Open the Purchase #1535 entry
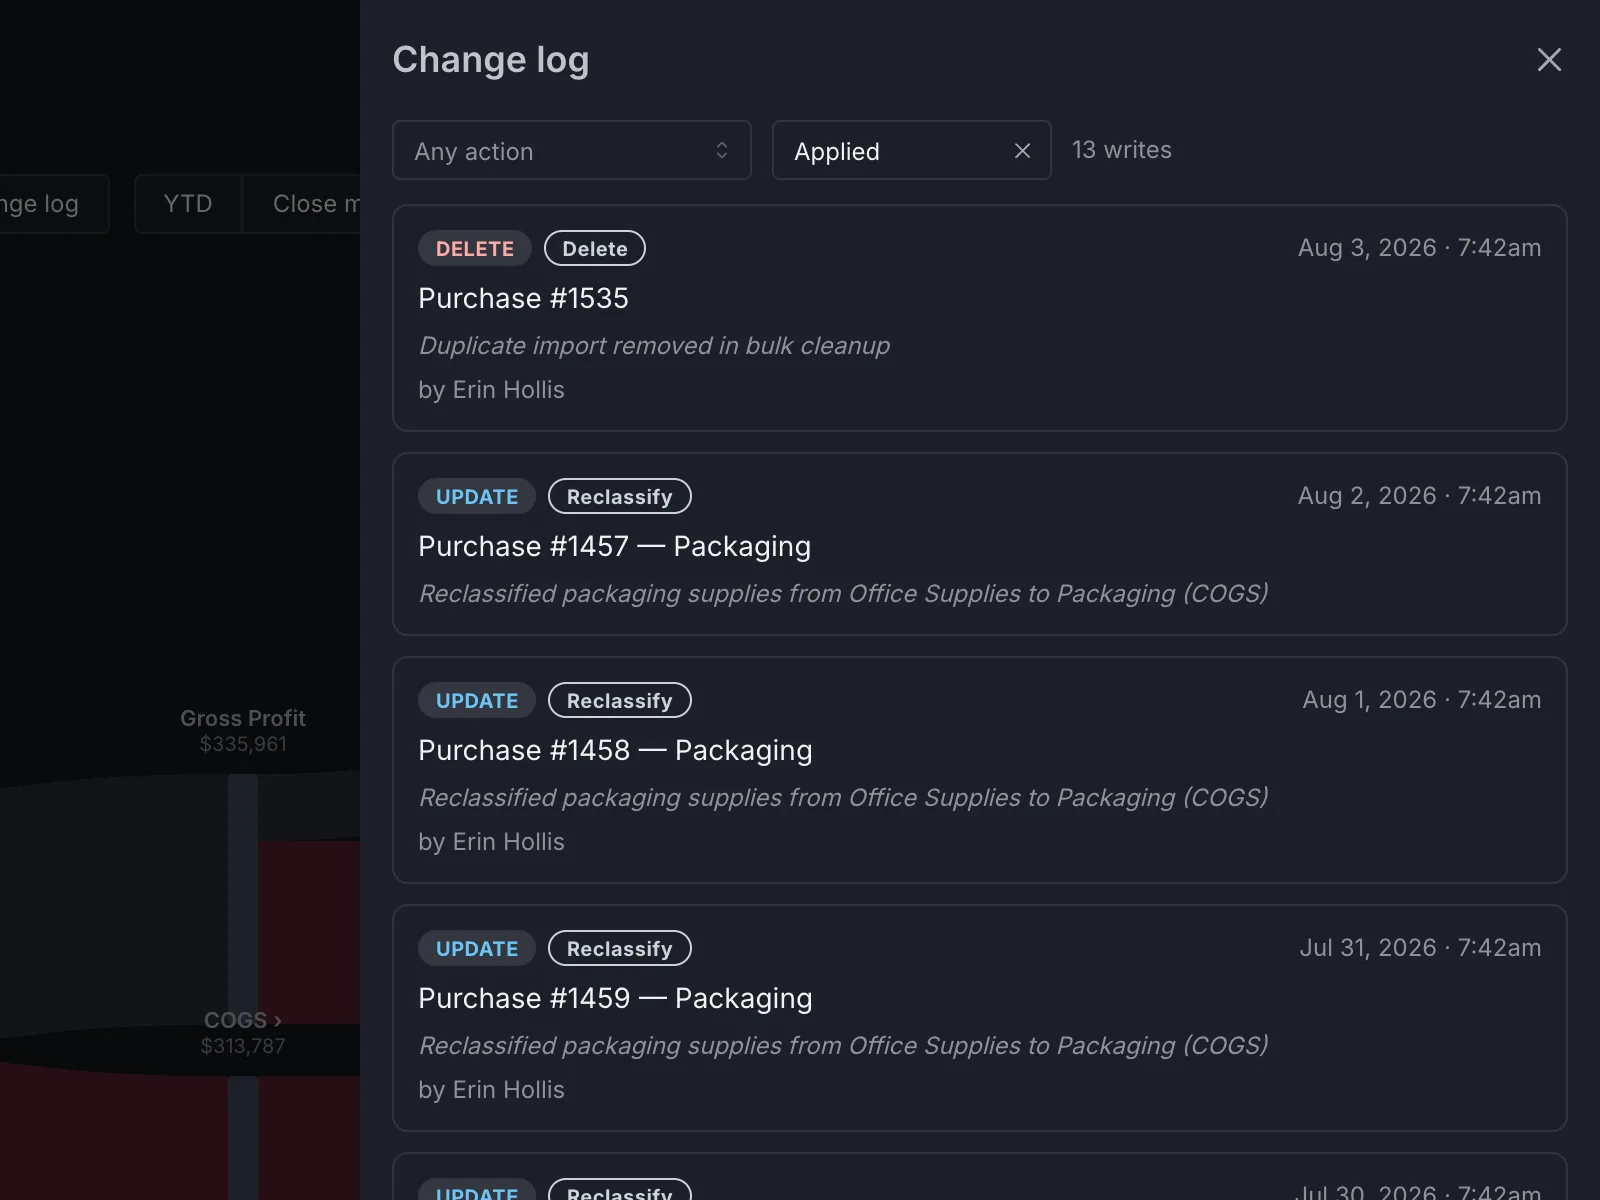1600x1200 pixels. (x=979, y=318)
